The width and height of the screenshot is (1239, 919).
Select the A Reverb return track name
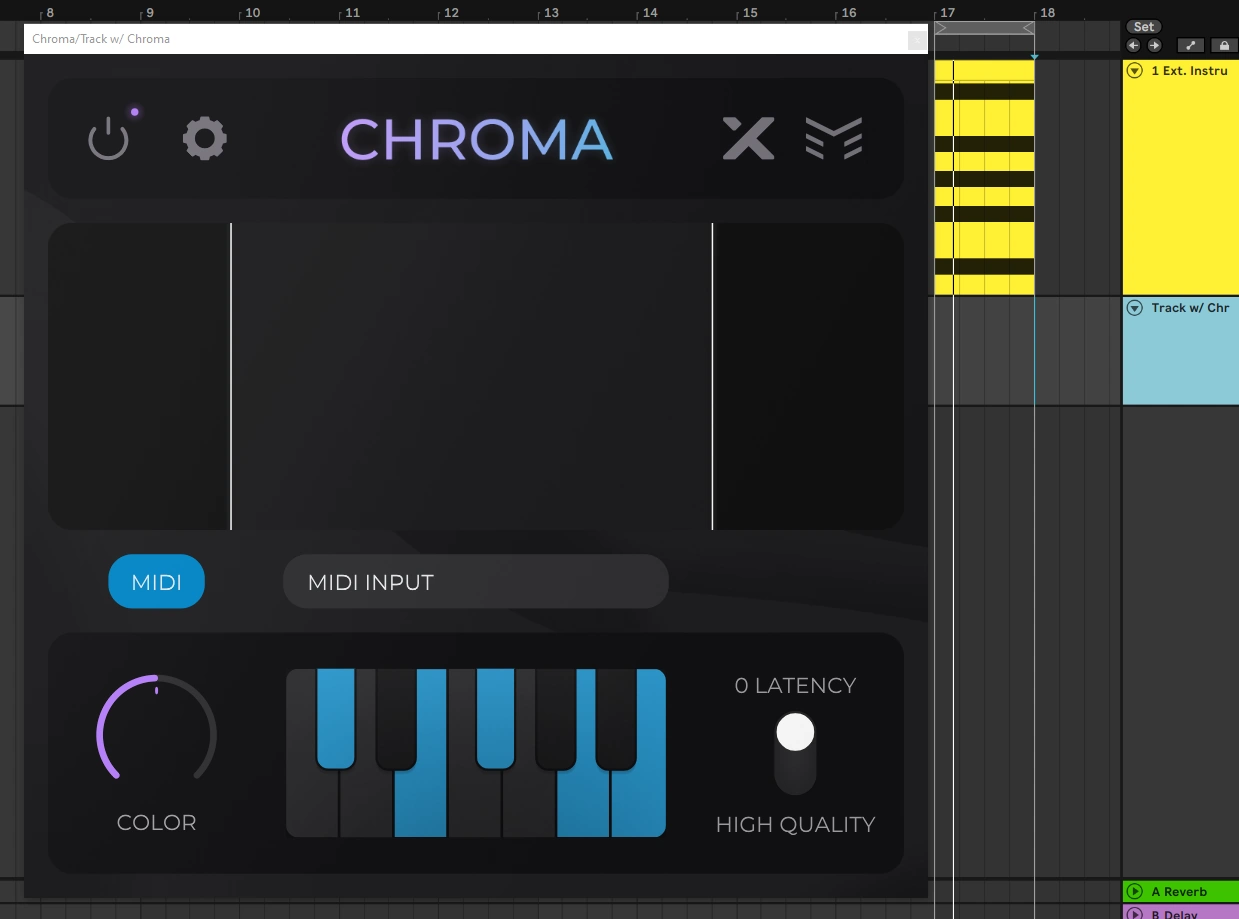pyautogui.click(x=1179, y=891)
